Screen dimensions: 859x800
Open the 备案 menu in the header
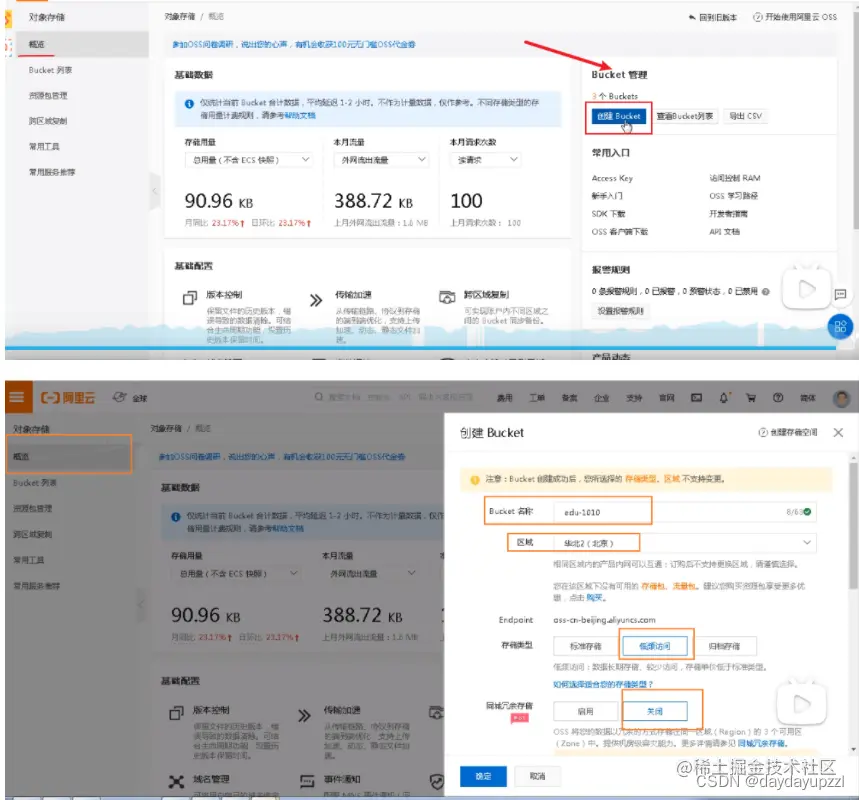coord(569,398)
